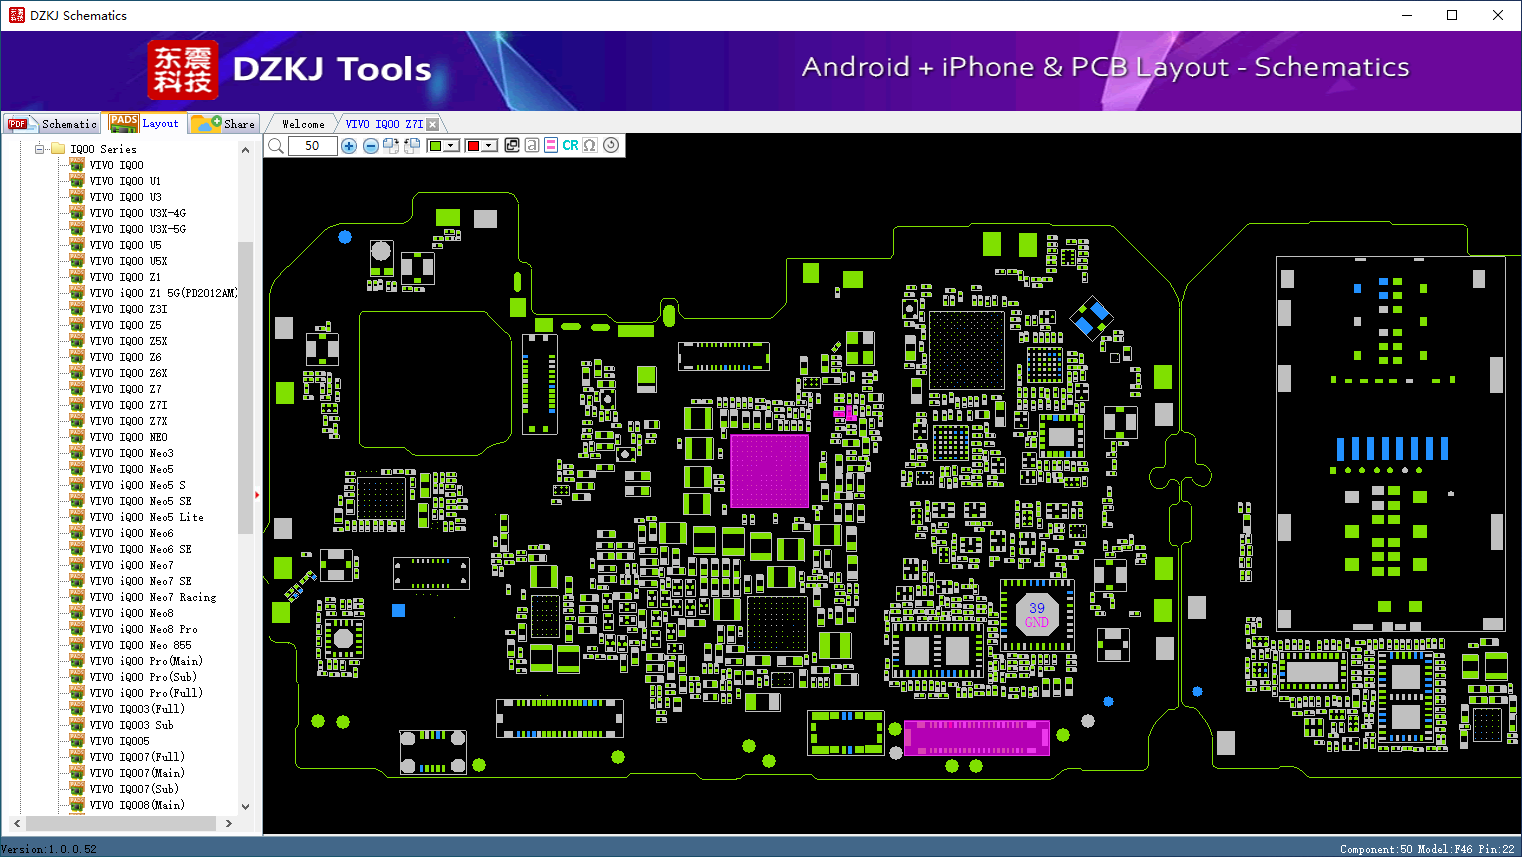Screen dimensions: 1522x857
Task: Select VIVO IQOO U3X-5G in the tree
Action: pyautogui.click(x=137, y=229)
